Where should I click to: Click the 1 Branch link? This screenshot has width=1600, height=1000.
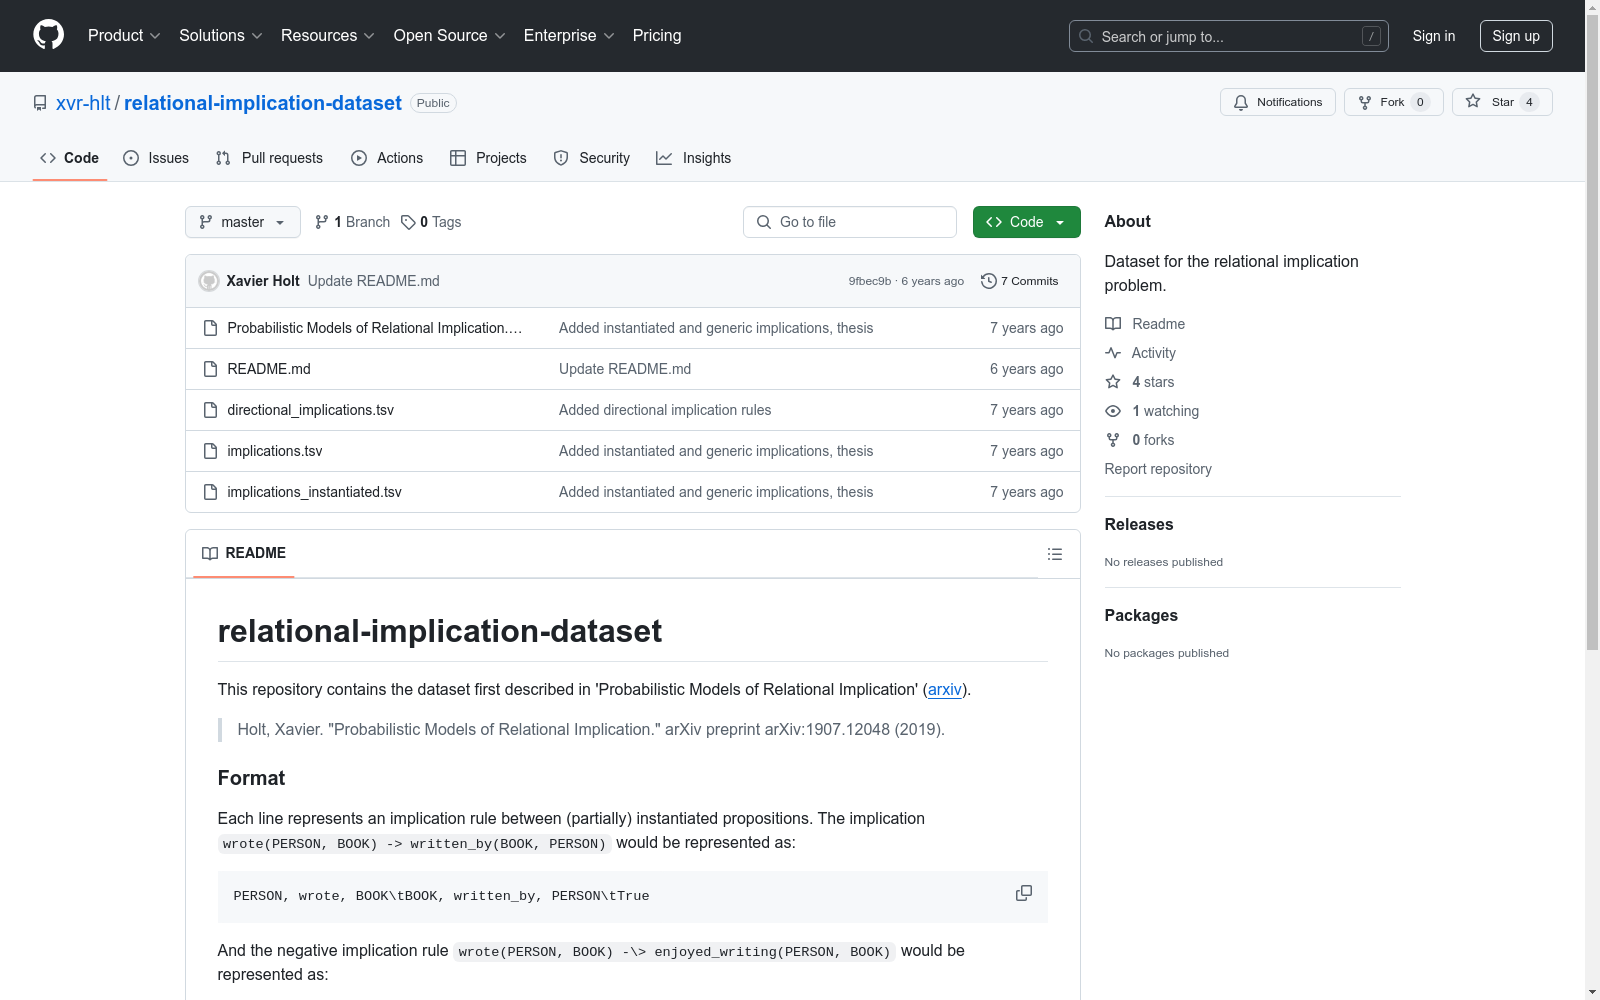coord(352,222)
